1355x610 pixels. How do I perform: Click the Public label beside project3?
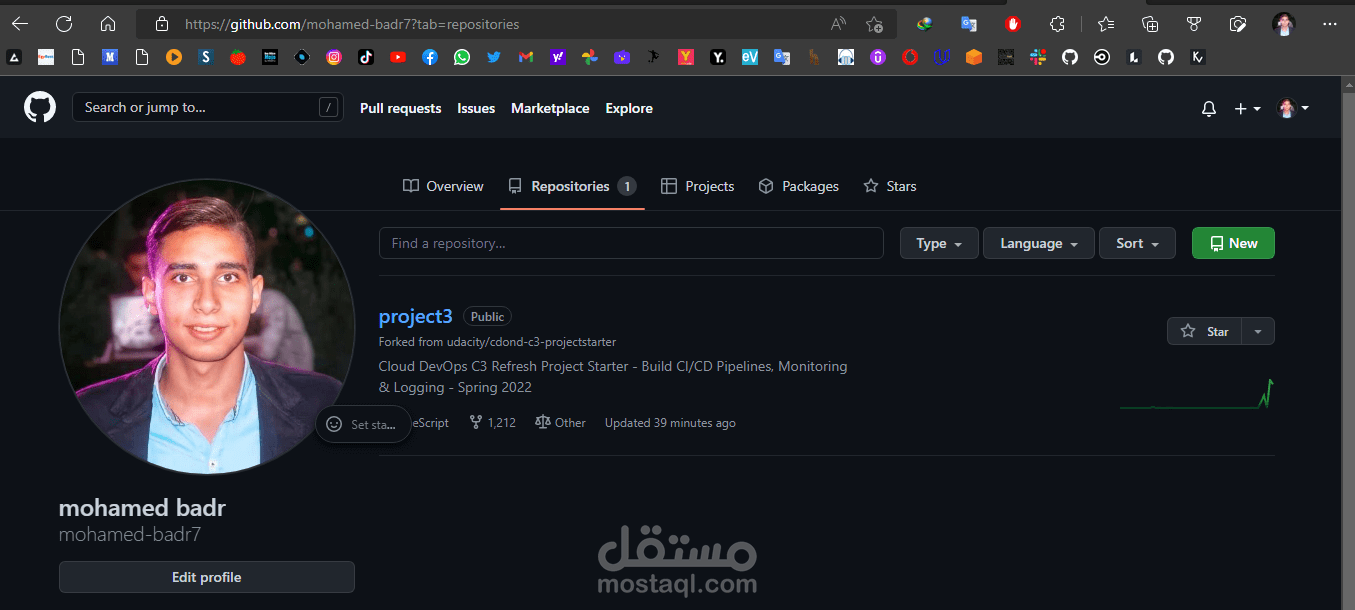click(x=487, y=316)
